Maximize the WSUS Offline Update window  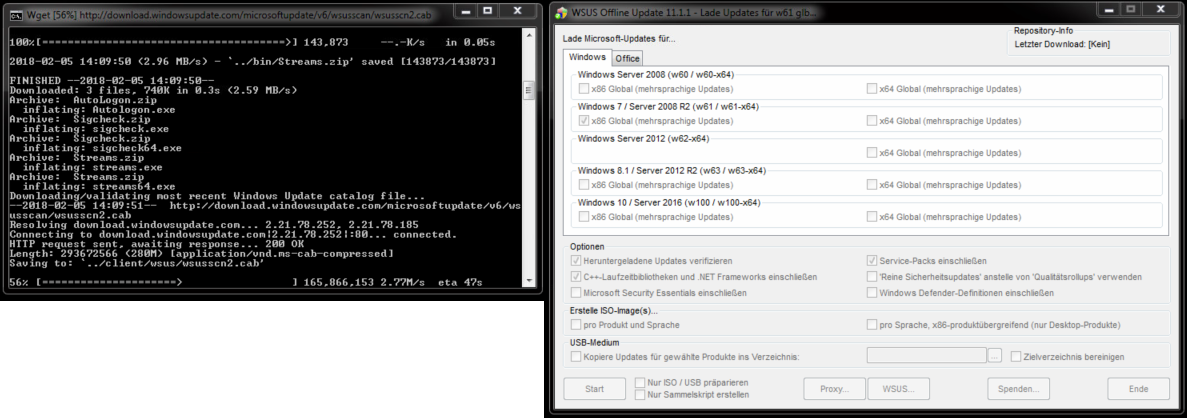1126,11
